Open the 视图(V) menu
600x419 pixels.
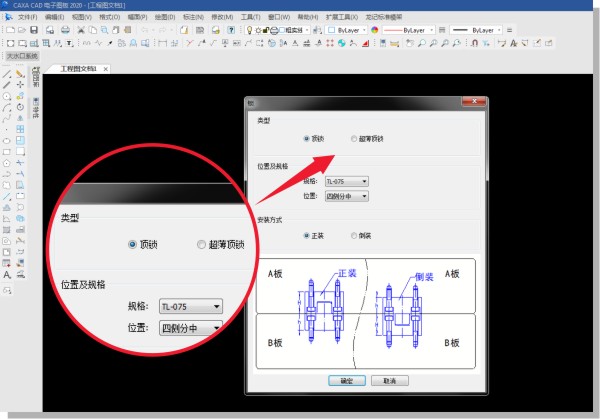[82, 17]
